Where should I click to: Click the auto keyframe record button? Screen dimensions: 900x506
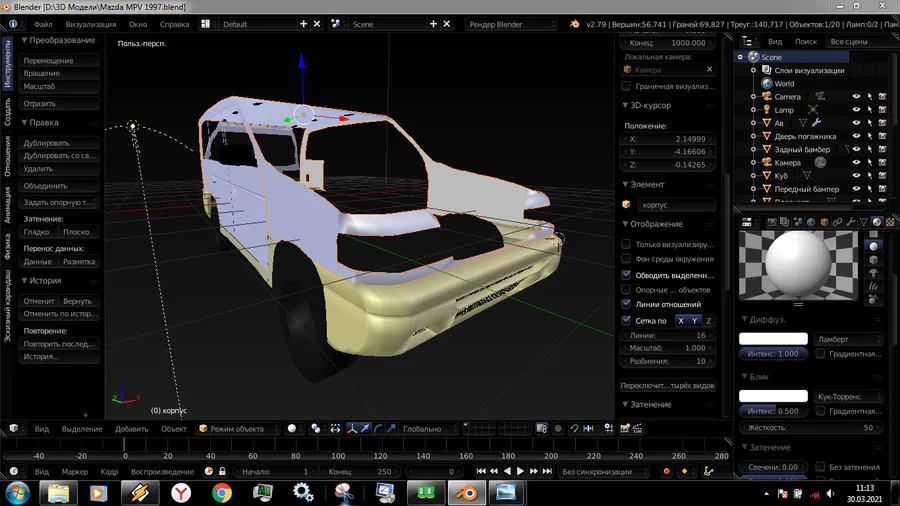(x=666, y=472)
